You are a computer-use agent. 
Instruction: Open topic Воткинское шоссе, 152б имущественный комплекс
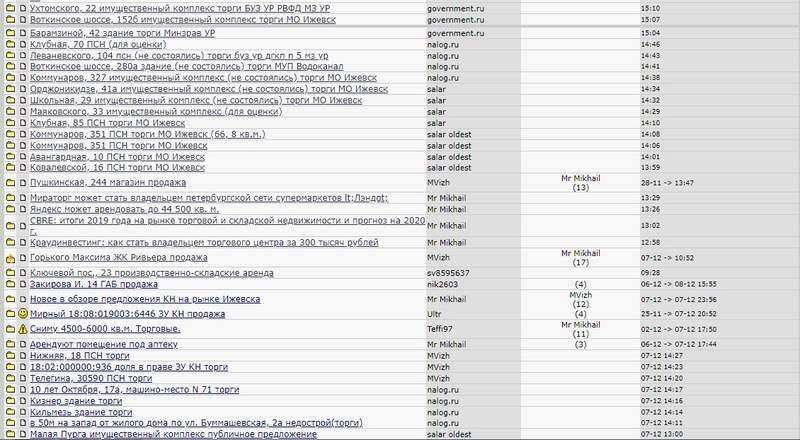(183, 19)
